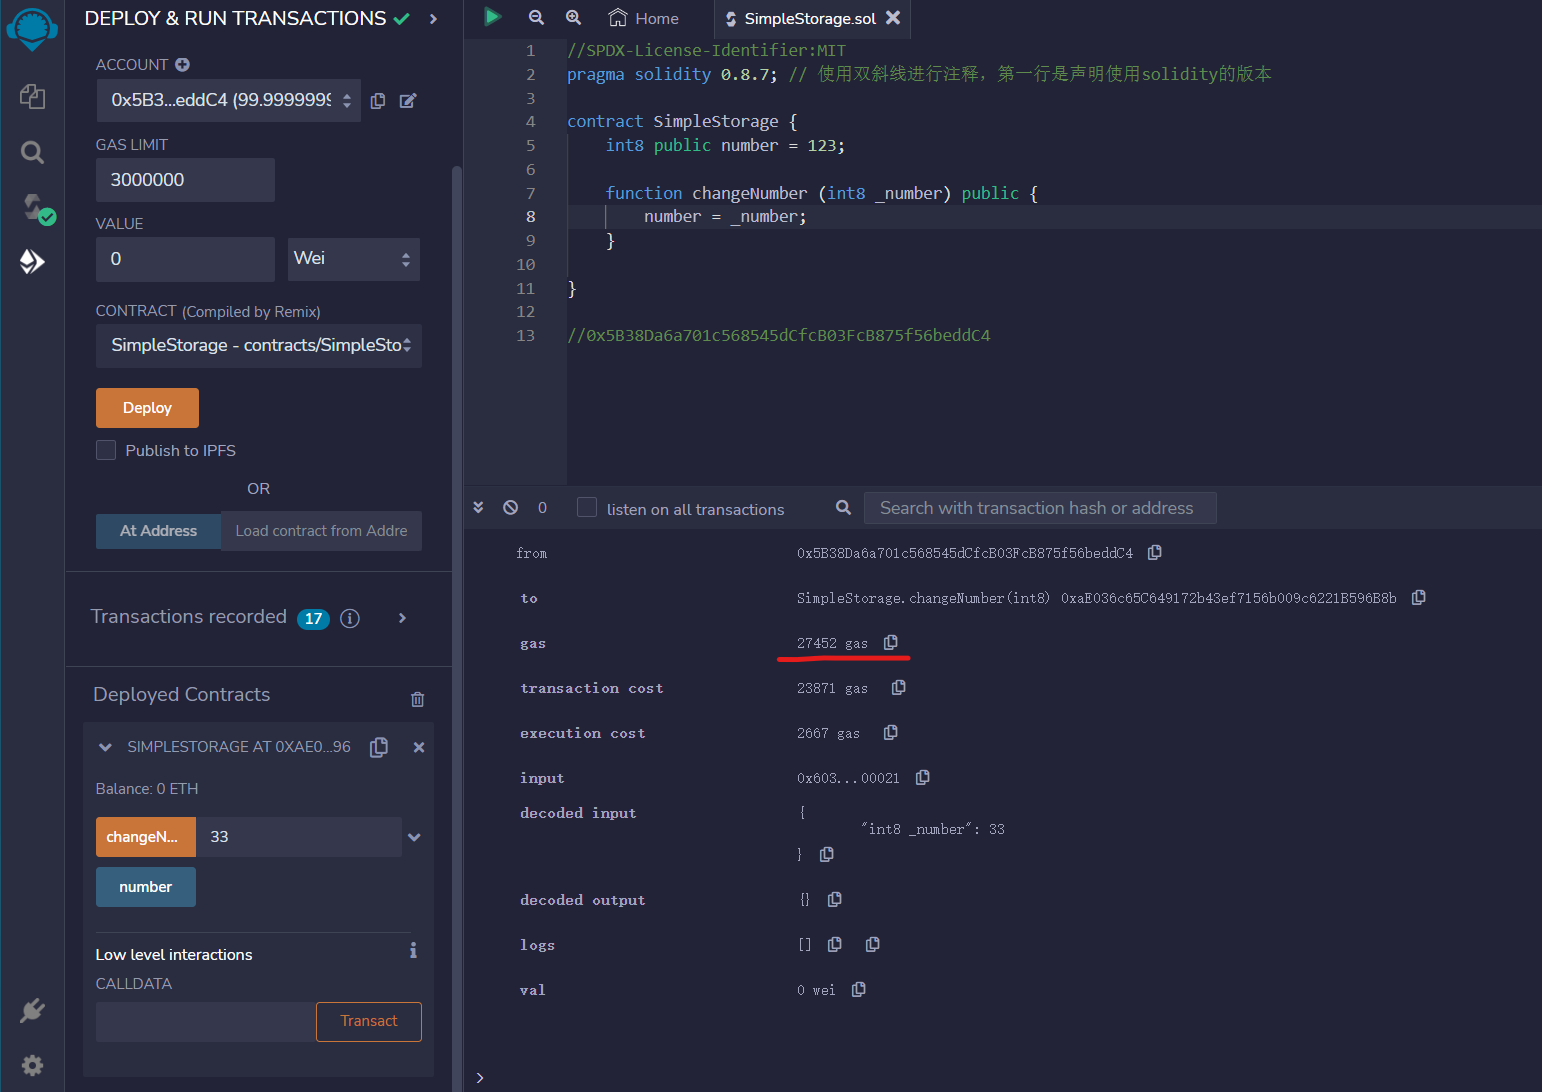Click the pending transactions count 0
The image size is (1542, 1092).
pyautogui.click(x=542, y=507)
